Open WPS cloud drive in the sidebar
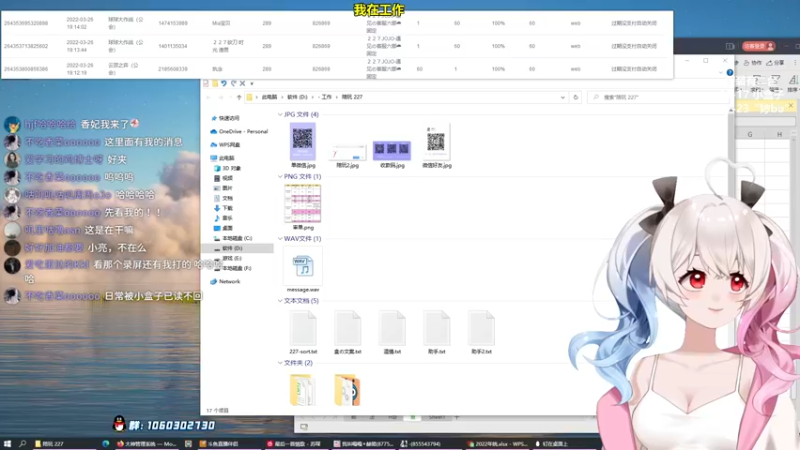800x450 pixels. coord(225,144)
